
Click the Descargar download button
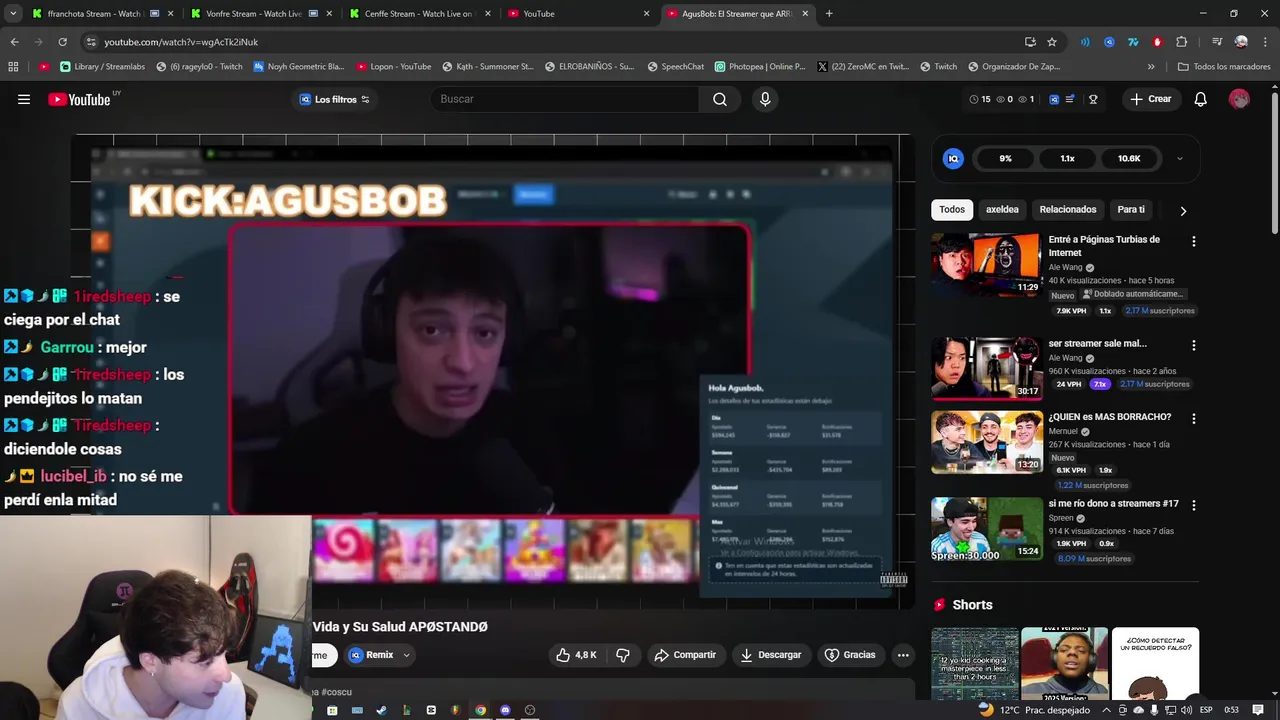click(x=770, y=655)
